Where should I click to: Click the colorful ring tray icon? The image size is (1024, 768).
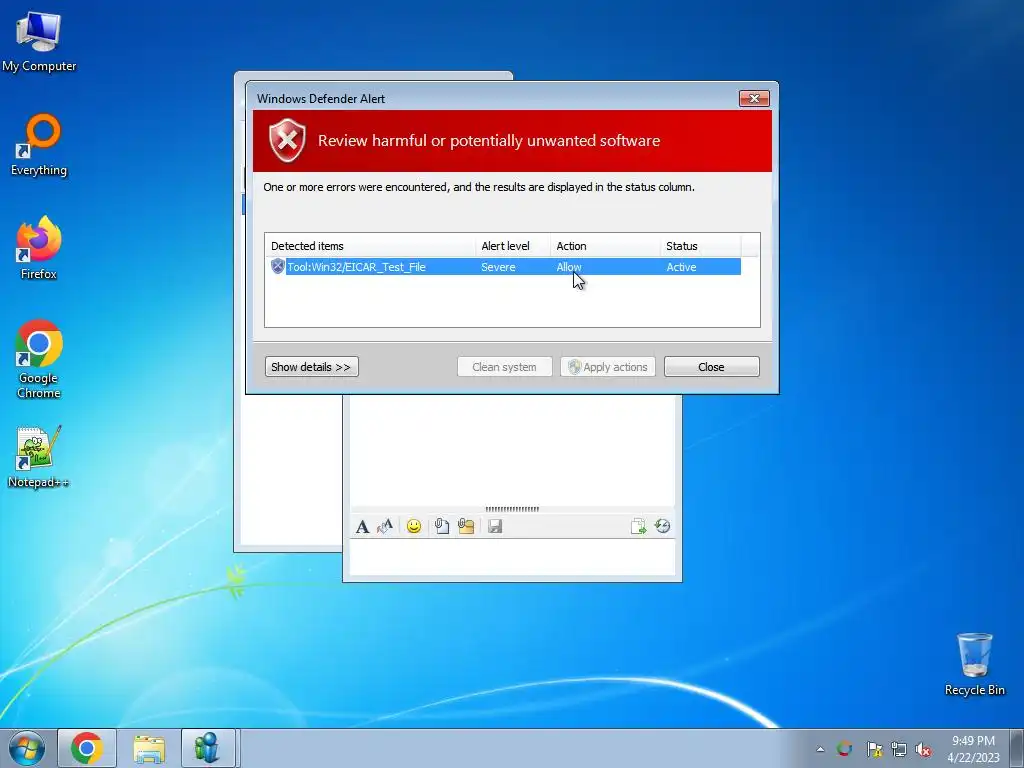(x=844, y=749)
